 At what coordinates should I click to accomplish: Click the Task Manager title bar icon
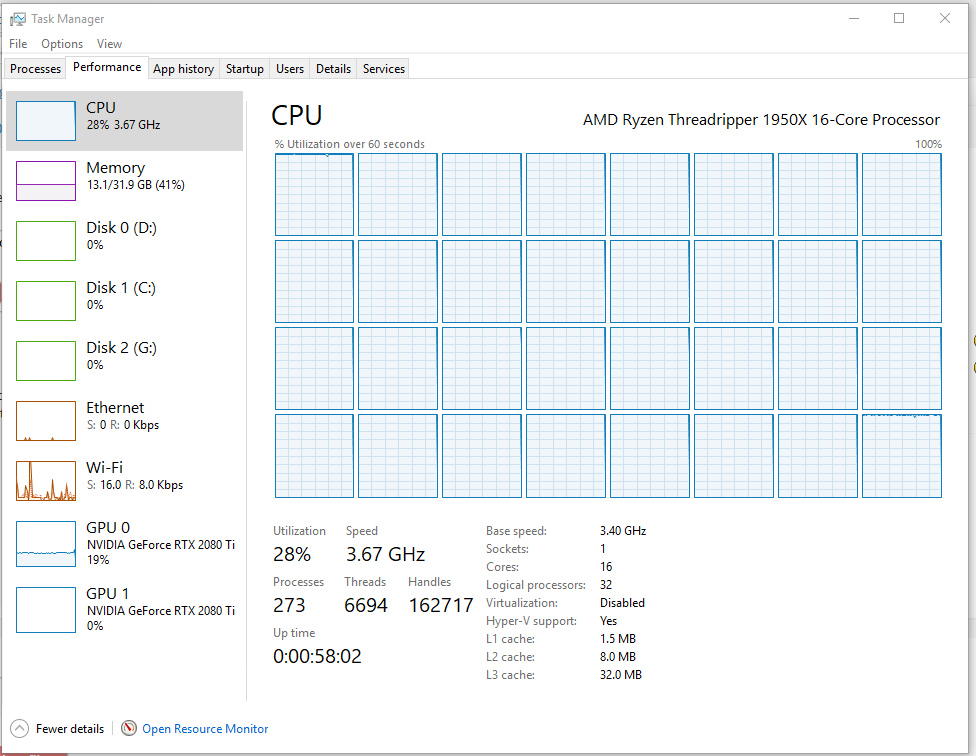tap(18, 19)
